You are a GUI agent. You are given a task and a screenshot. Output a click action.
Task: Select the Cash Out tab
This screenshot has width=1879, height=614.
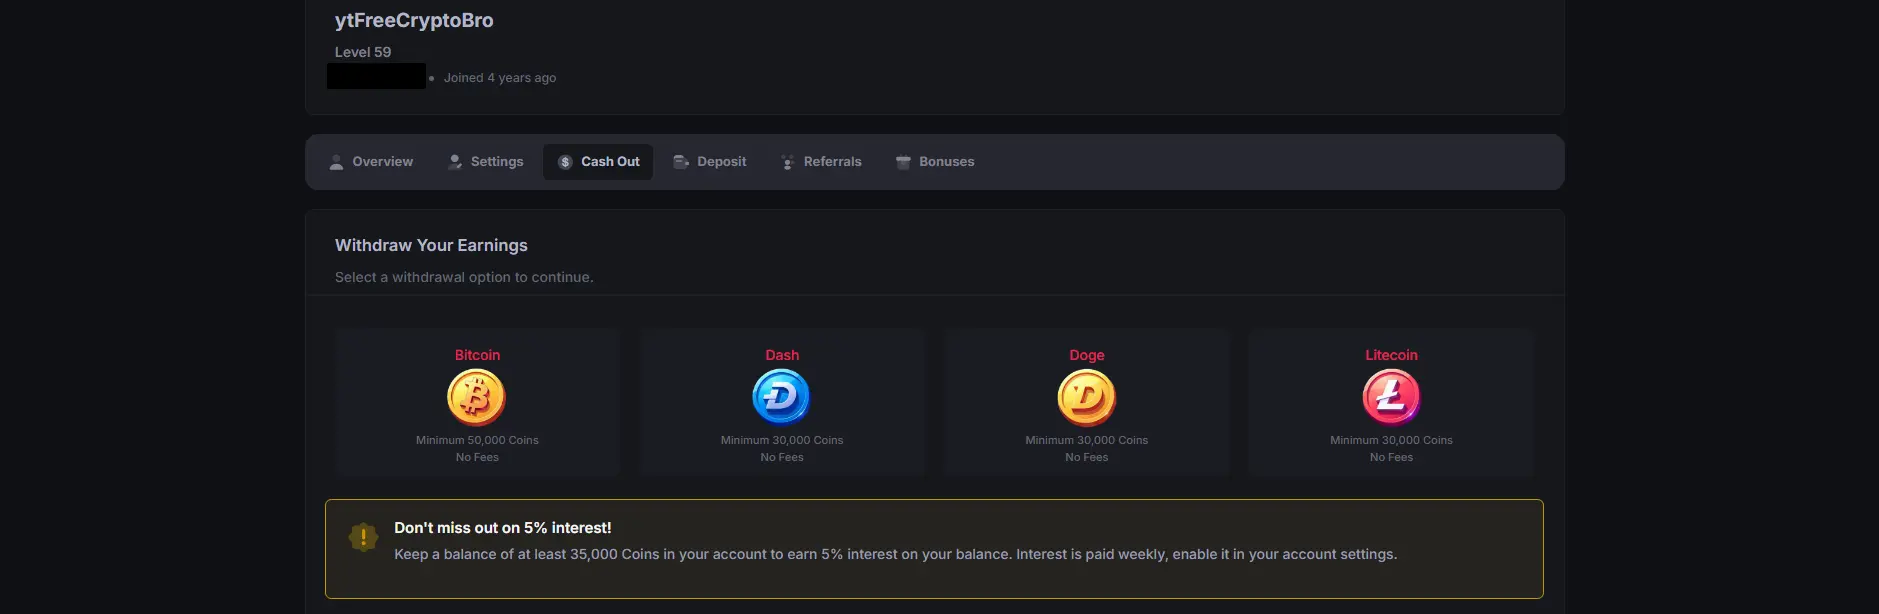598,162
